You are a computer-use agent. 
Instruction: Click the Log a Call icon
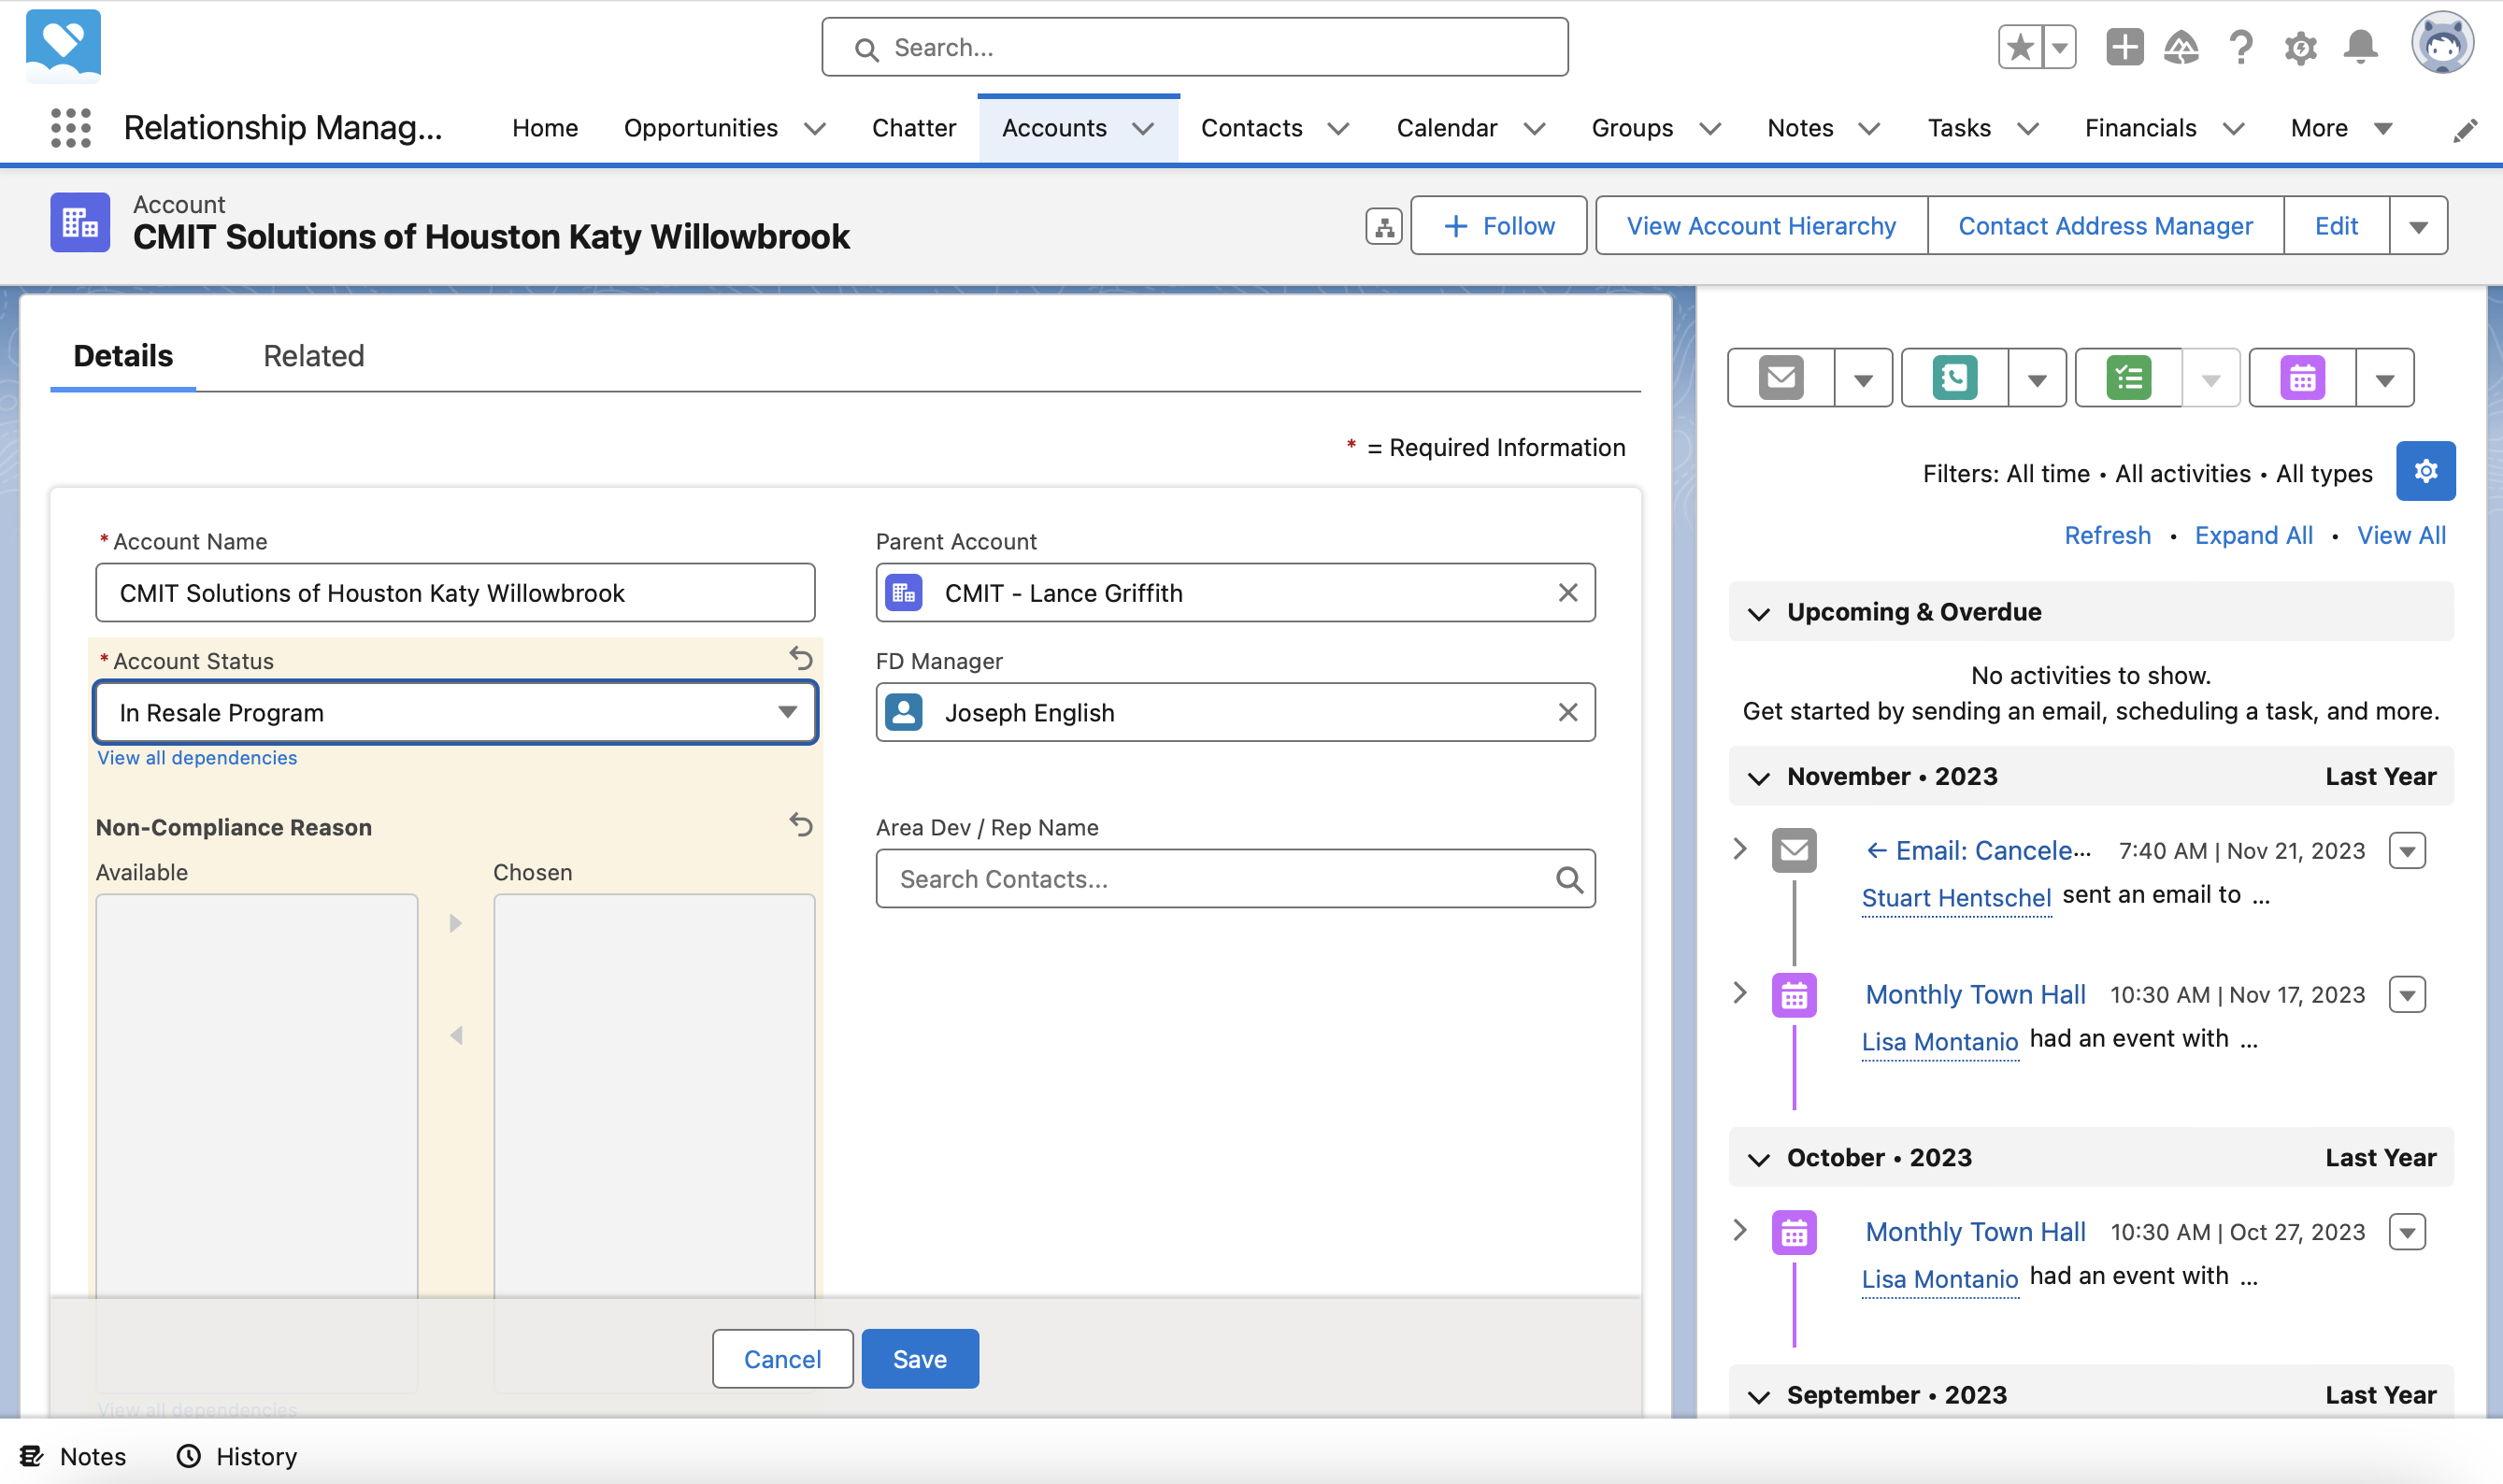(x=1954, y=378)
